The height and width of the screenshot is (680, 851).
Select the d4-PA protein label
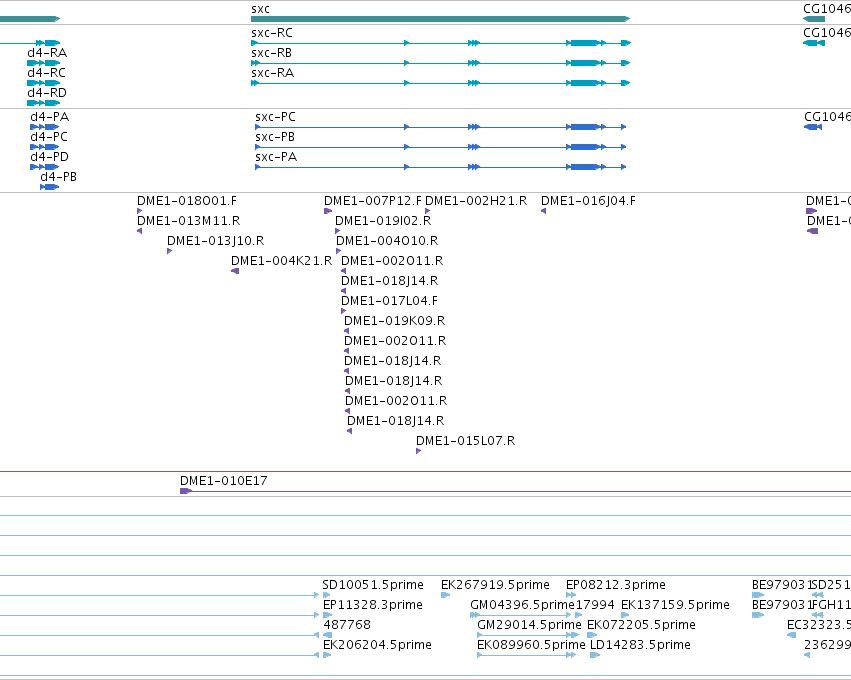[x=50, y=117]
